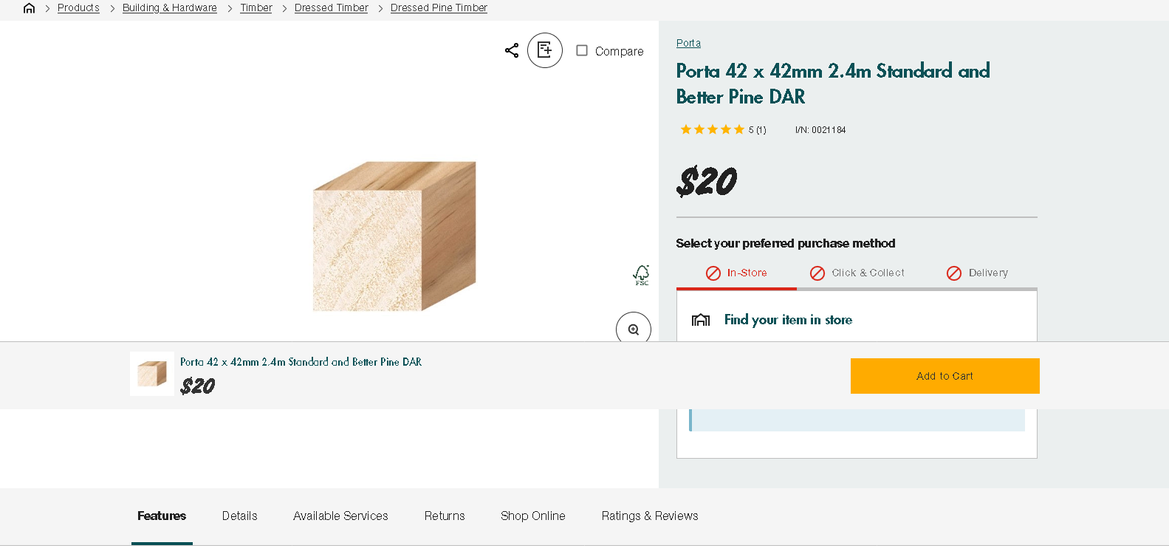Click the store icon beside Find your item
1169x560 pixels.
pyautogui.click(x=701, y=320)
